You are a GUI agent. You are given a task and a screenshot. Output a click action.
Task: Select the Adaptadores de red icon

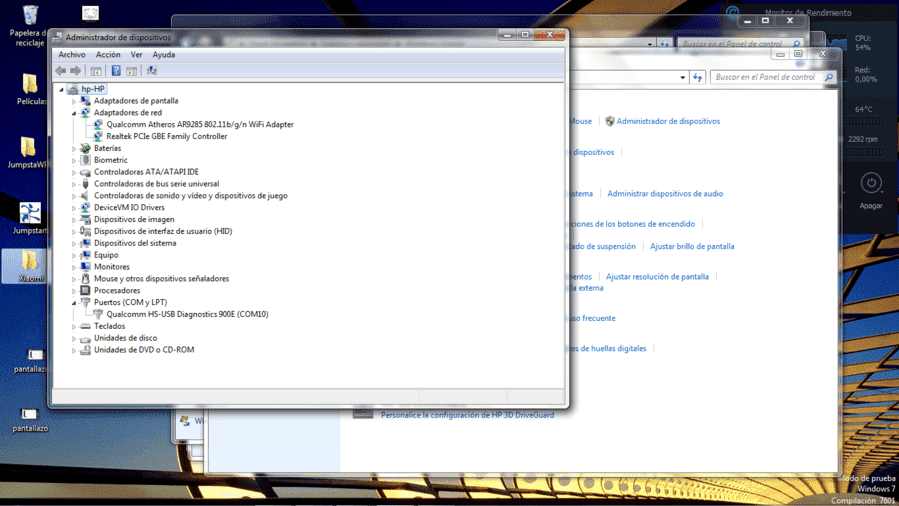[x=85, y=113]
